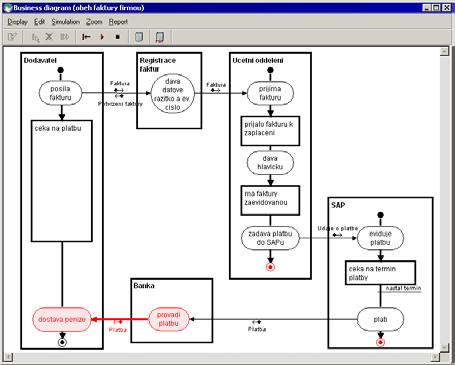Click the first edit checkmark toolbar icon
Viewport: 455px width, 365px height.
pos(12,37)
